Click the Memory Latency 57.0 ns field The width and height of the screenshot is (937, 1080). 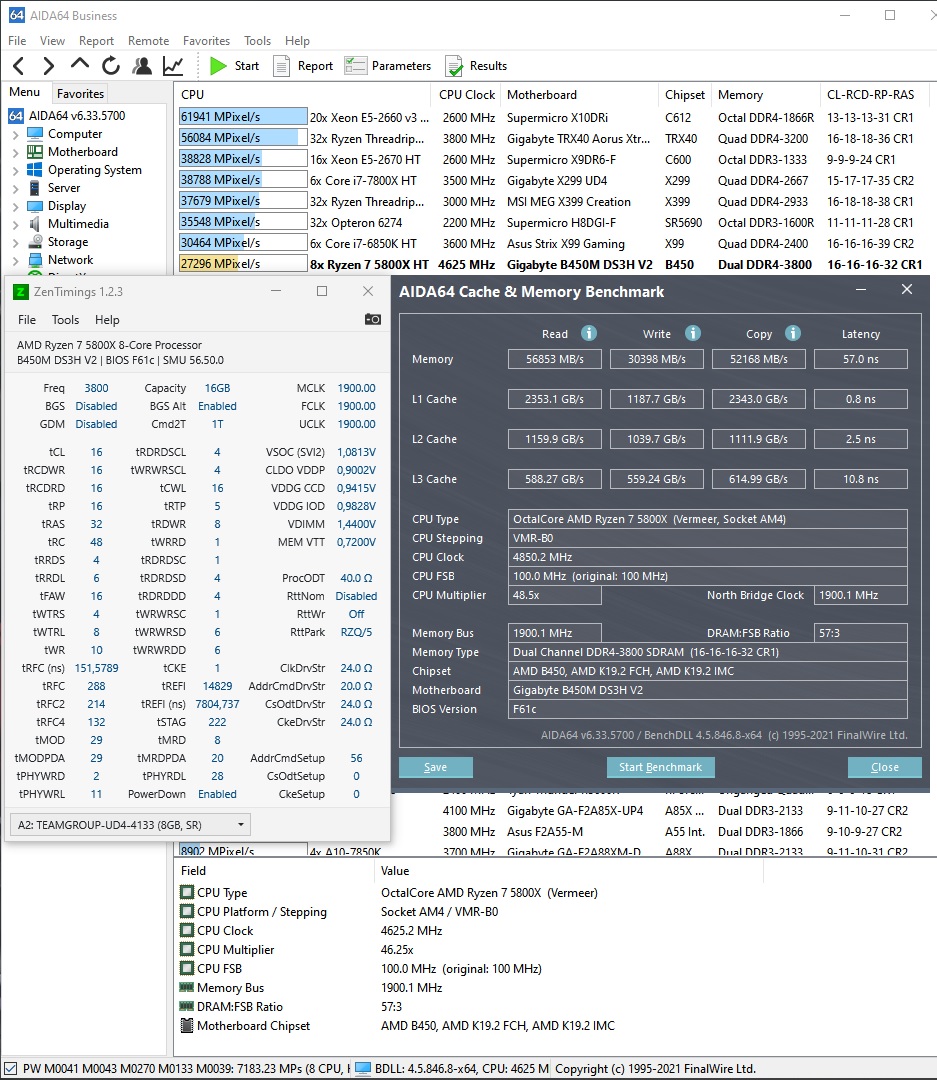click(861, 359)
